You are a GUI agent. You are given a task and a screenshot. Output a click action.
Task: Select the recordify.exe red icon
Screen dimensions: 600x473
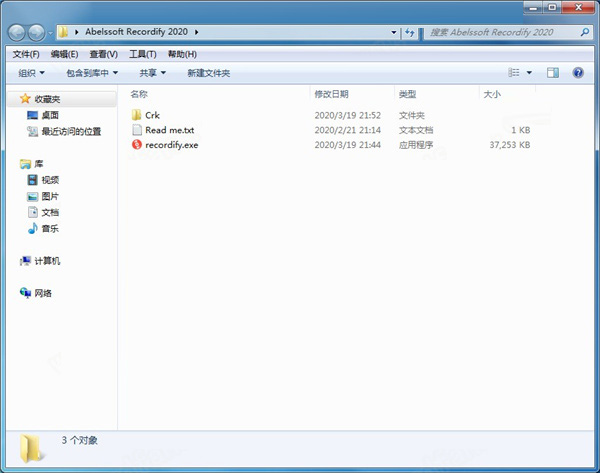click(137, 144)
